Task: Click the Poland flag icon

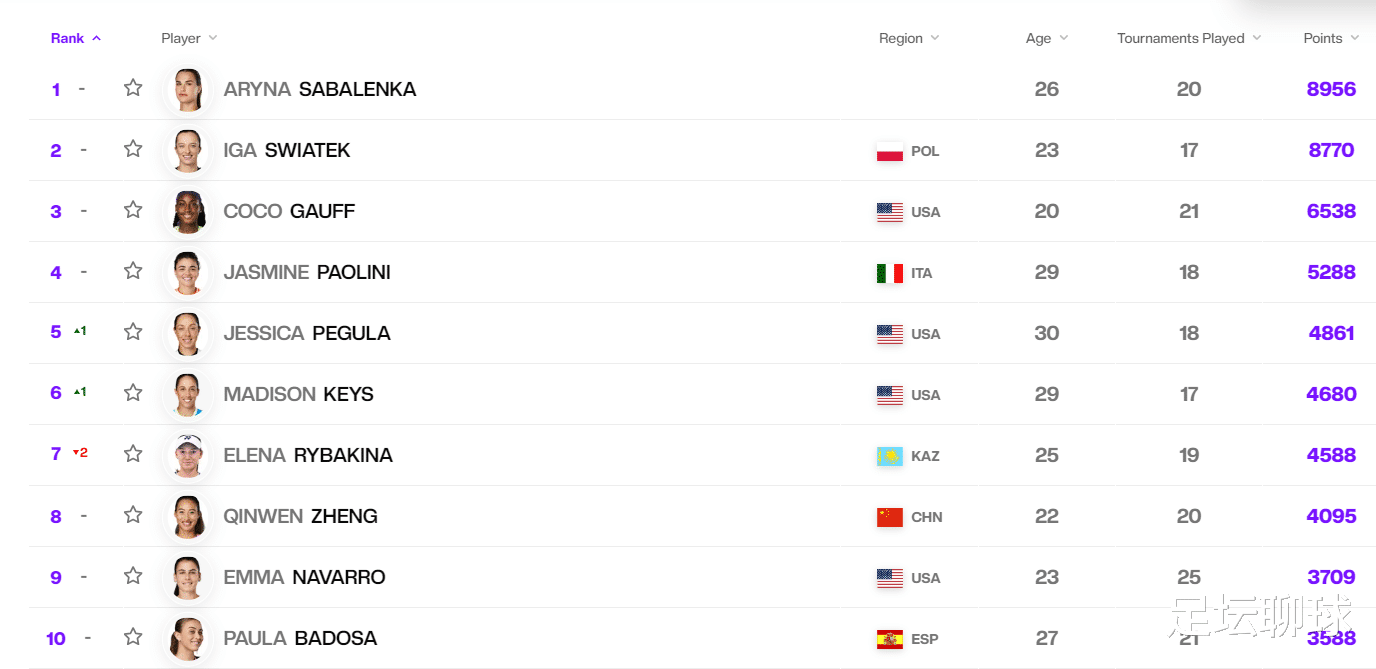Action: click(889, 151)
